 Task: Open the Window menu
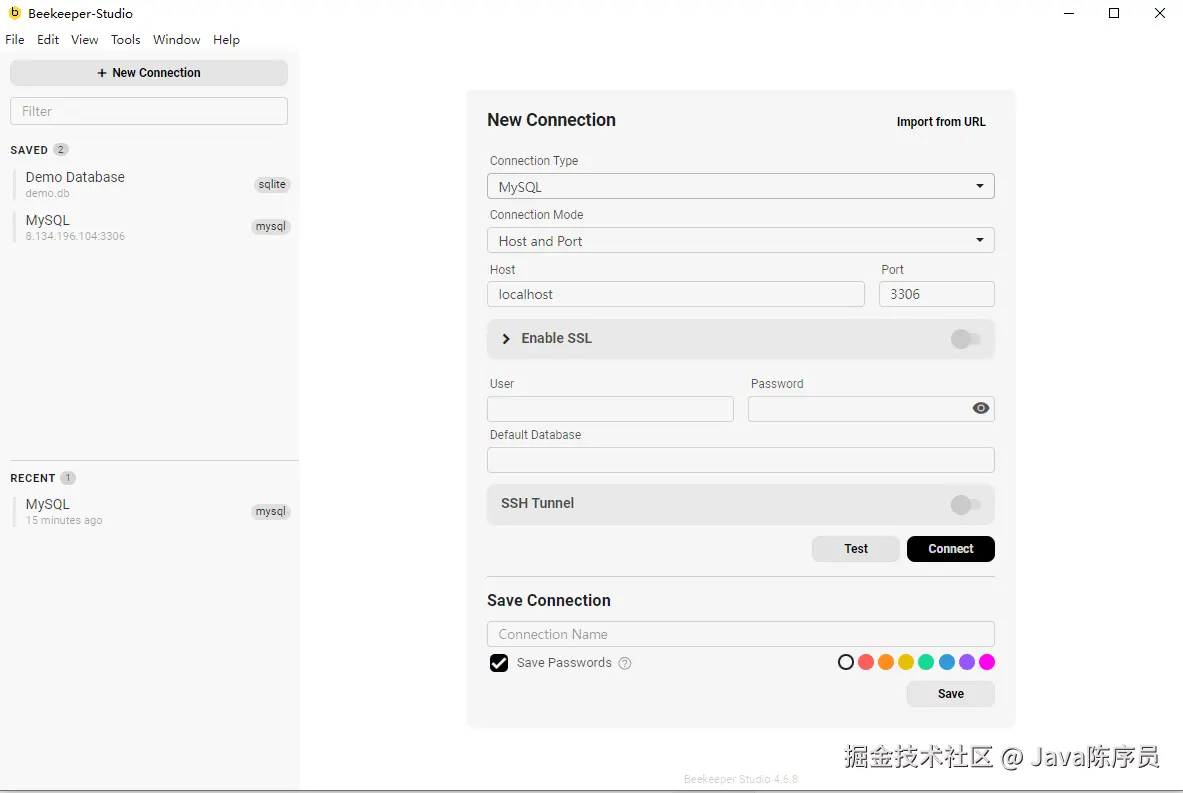click(x=177, y=40)
